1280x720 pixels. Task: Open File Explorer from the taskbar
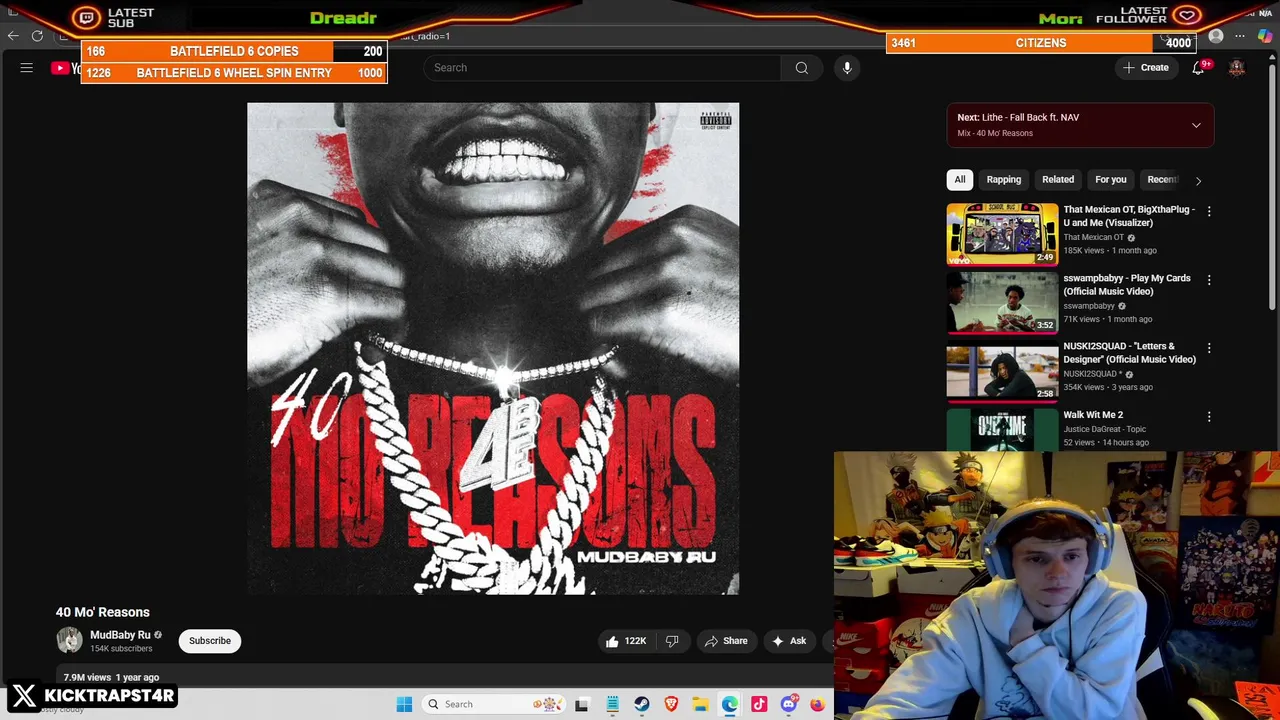tap(700, 704)
